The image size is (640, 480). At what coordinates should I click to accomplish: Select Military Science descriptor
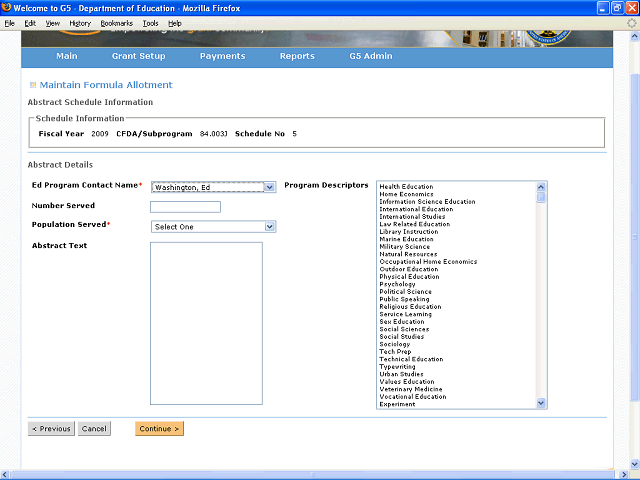click(404, 247)
